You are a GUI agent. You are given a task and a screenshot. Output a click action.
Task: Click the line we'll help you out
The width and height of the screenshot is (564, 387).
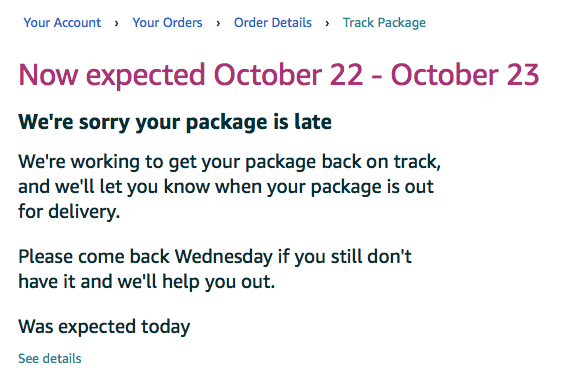pos(146,282)
